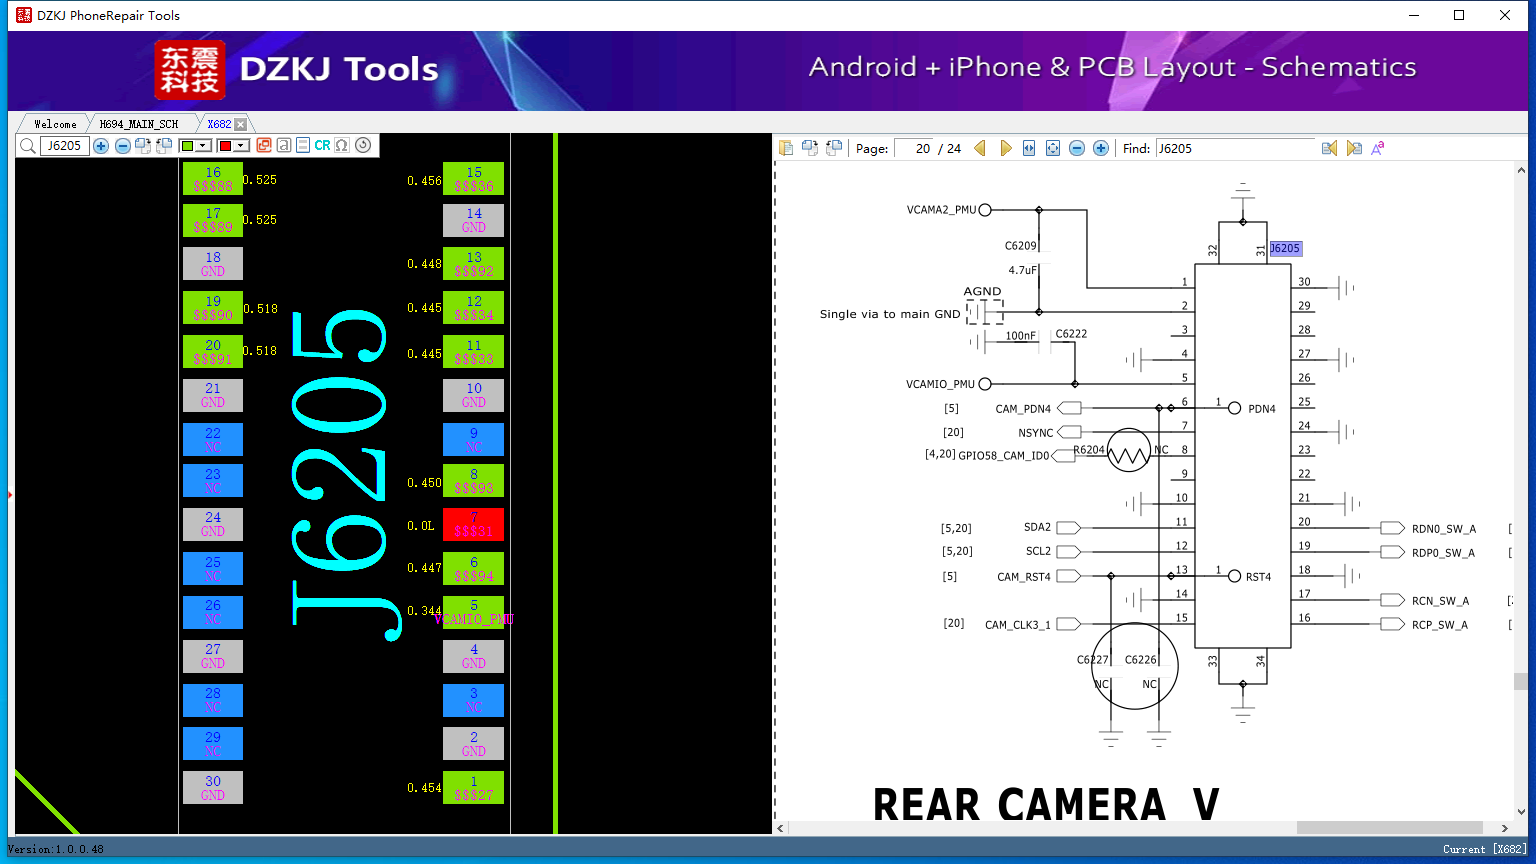The width and height of the screenshot is (1536, 864).
Task: Toggle the CR display option
Action: coord(322,145)
